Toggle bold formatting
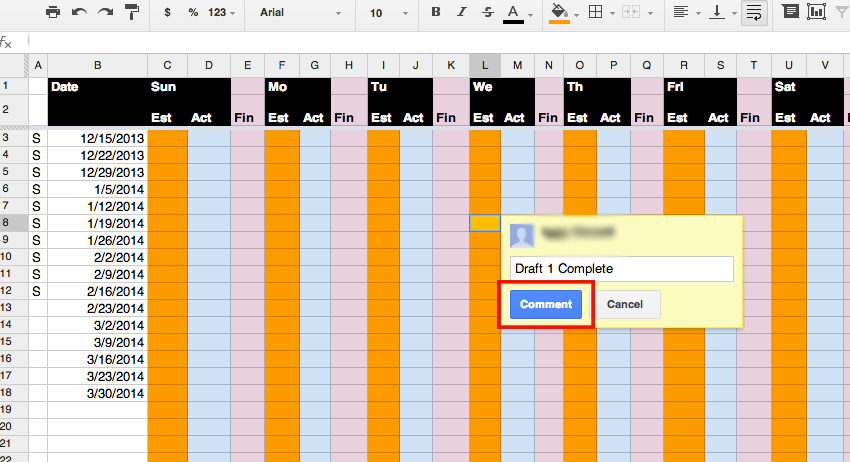This screenshot has width=850, height=462. [x=436, y=12]
